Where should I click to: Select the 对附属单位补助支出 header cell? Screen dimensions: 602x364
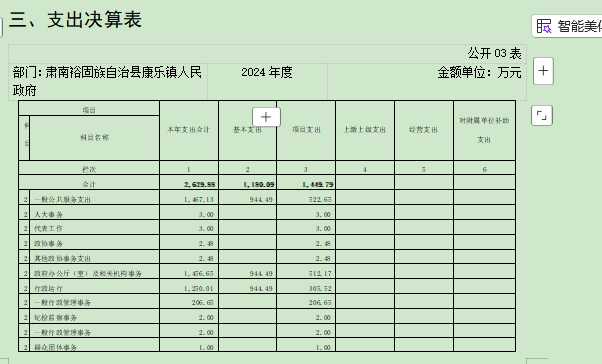pyautogui.click(x=484, y=131)
